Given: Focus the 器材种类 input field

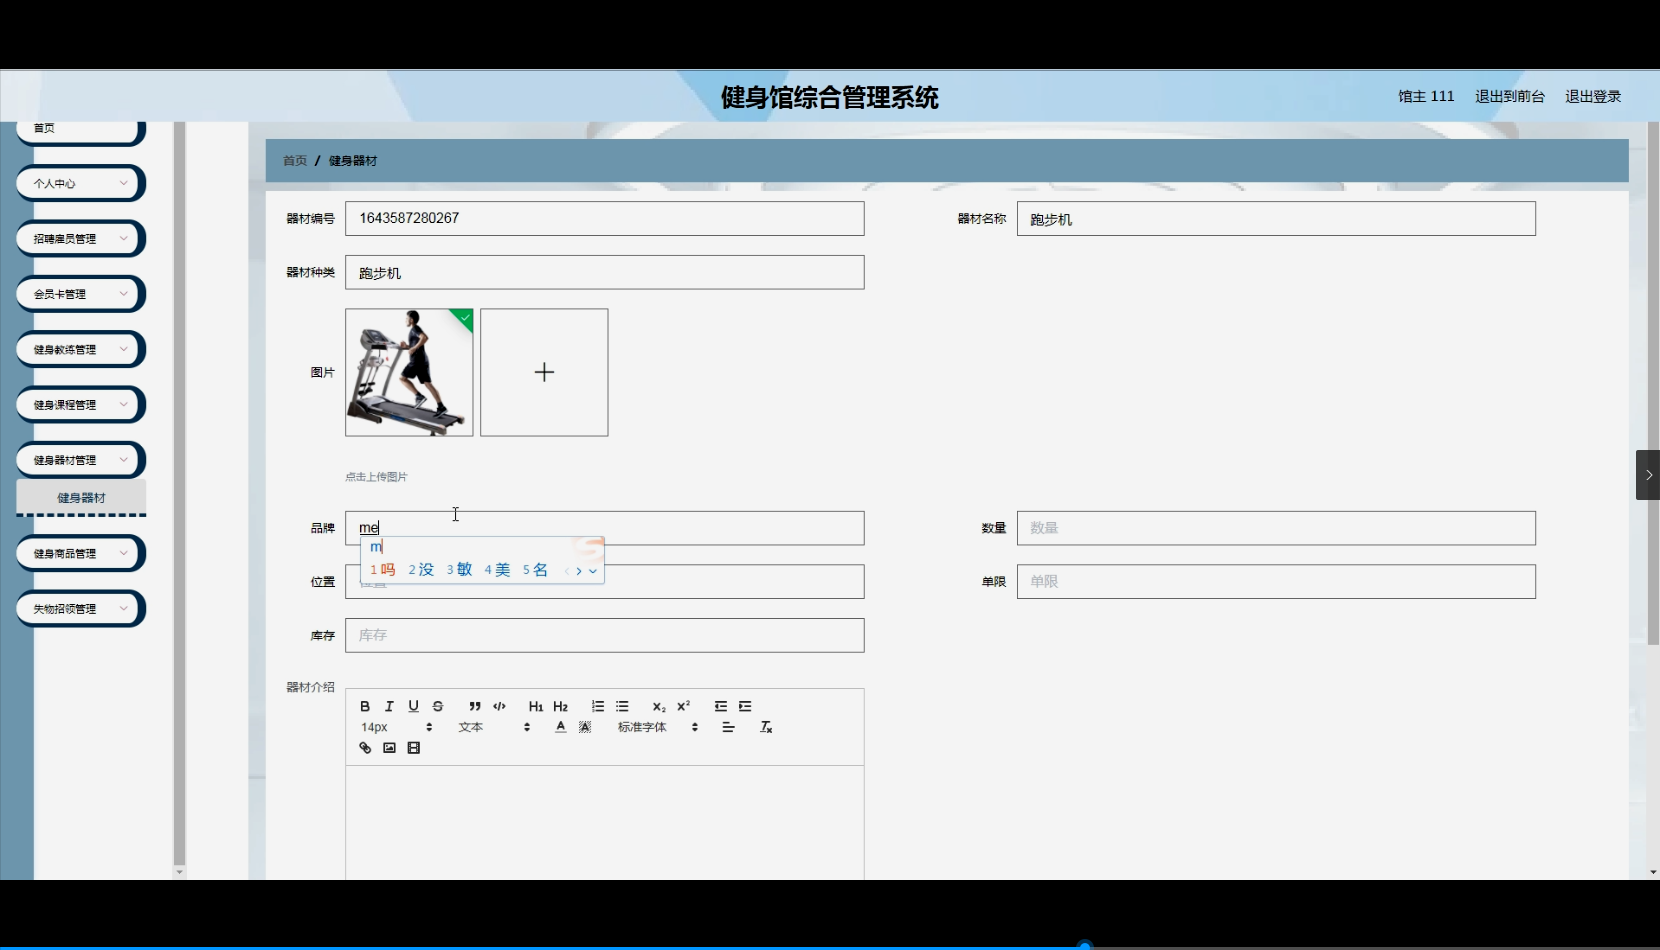Looking at the screenshot, I should [x=605, y=273].
